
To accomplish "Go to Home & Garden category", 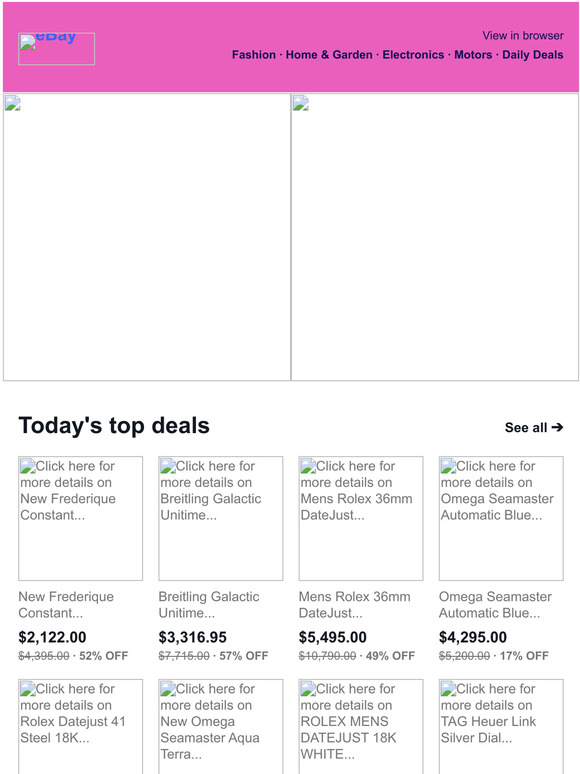I will (329, 55).
